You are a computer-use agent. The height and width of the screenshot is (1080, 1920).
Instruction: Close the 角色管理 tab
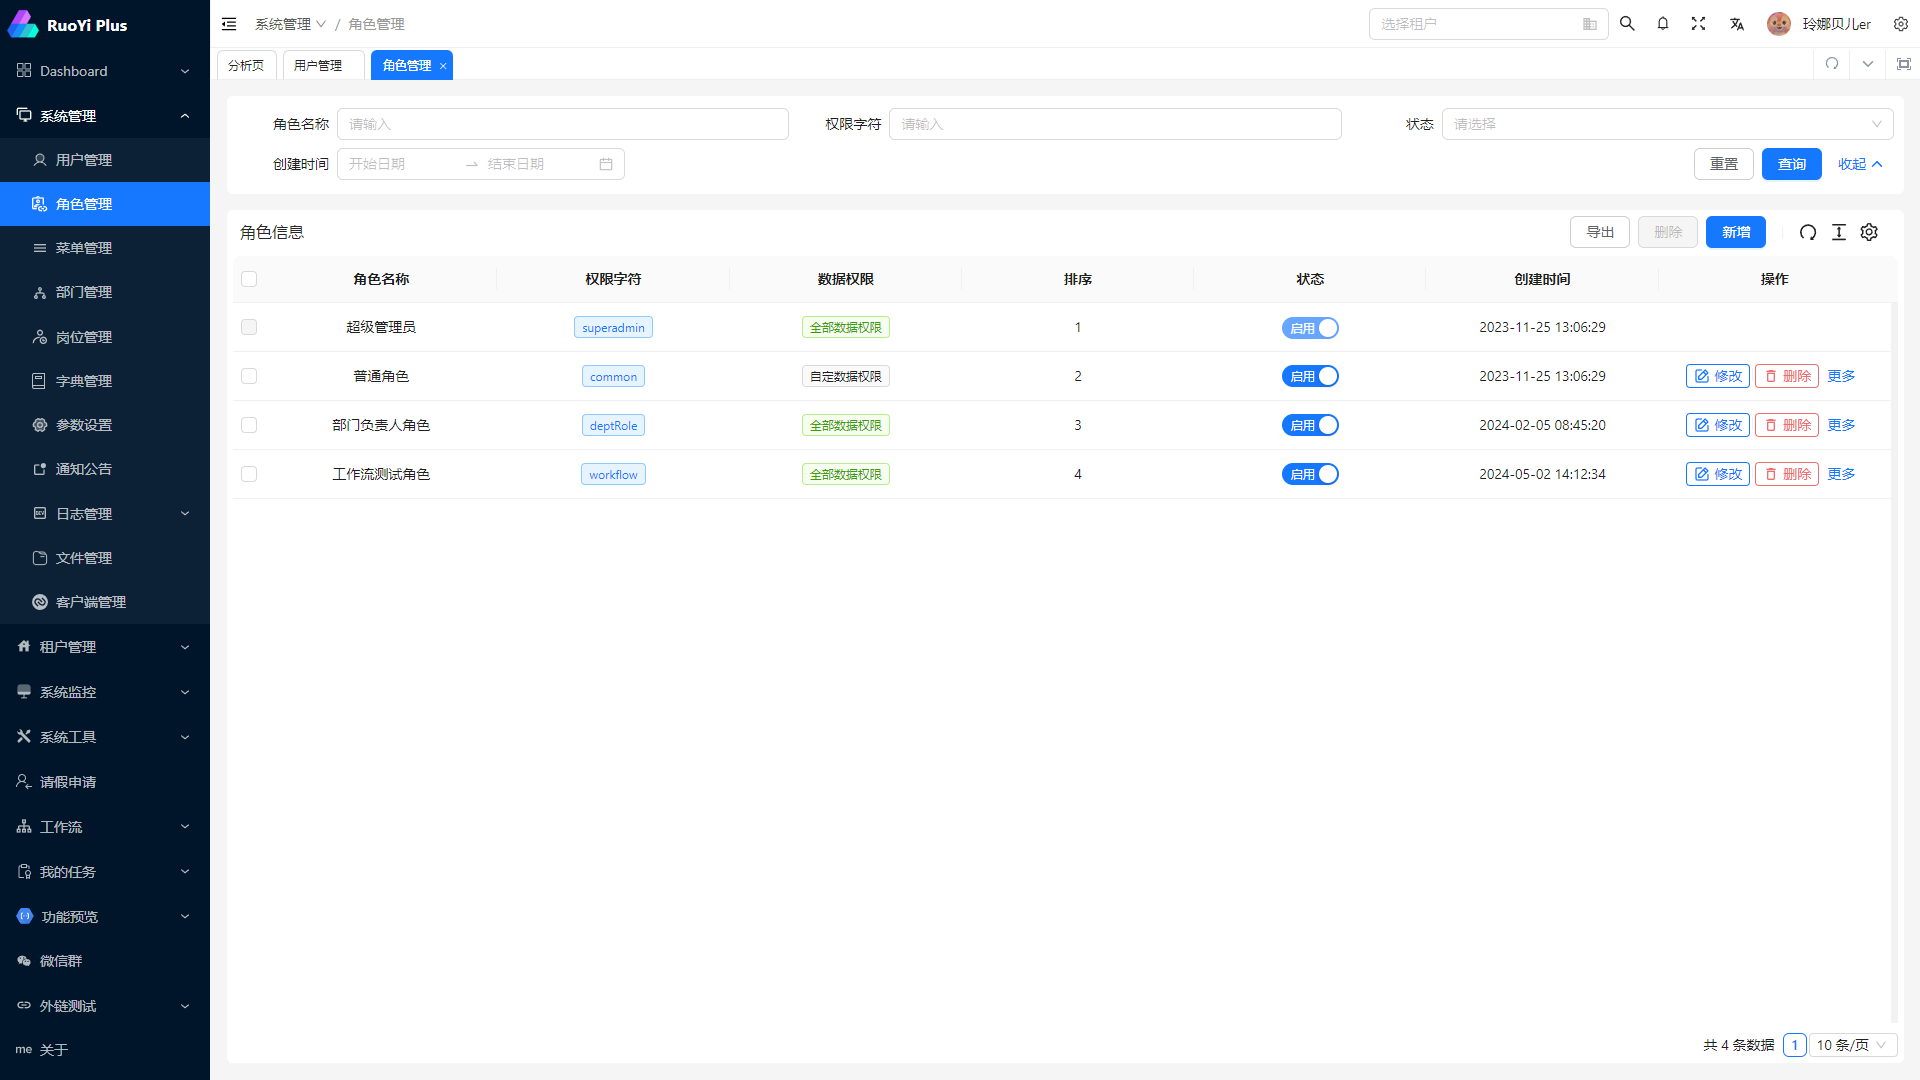(443, 66)
